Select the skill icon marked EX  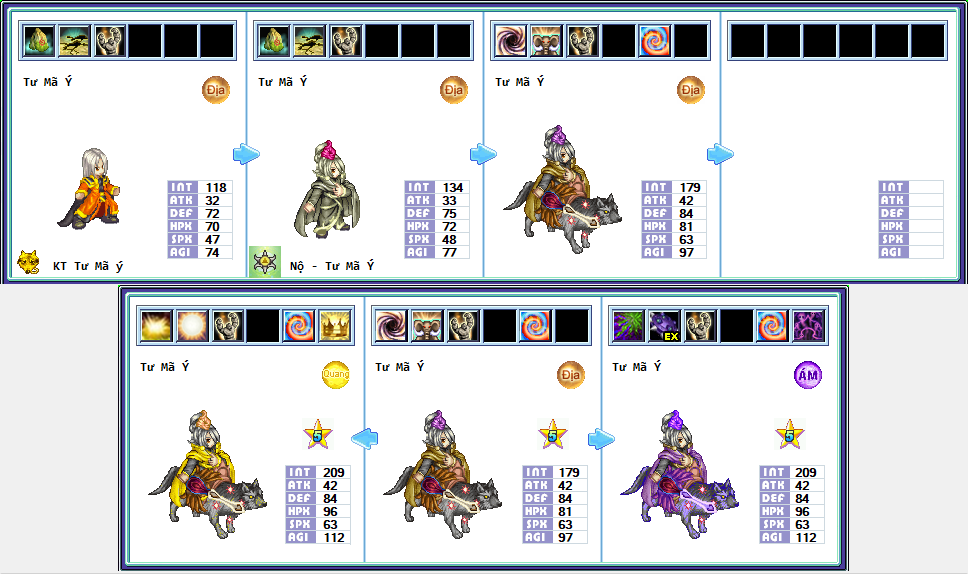tap(664, 326)
